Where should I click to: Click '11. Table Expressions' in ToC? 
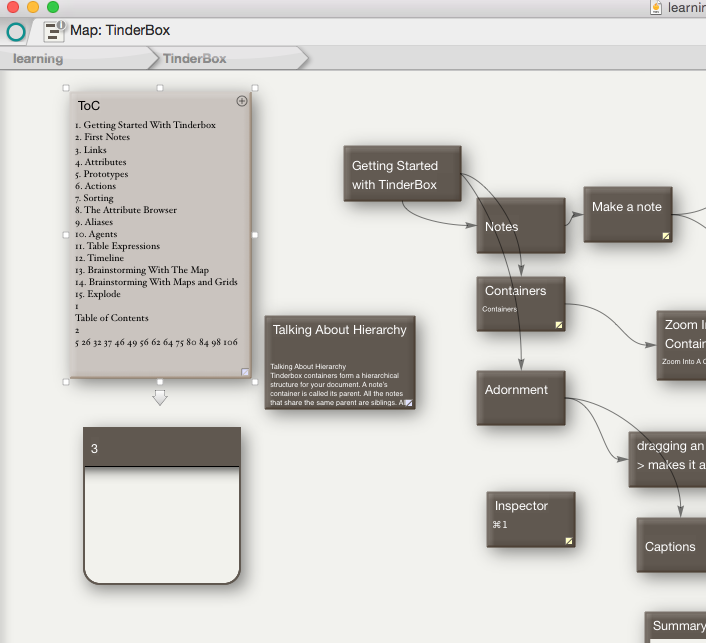pyautogui.click(x=118, y=245)
